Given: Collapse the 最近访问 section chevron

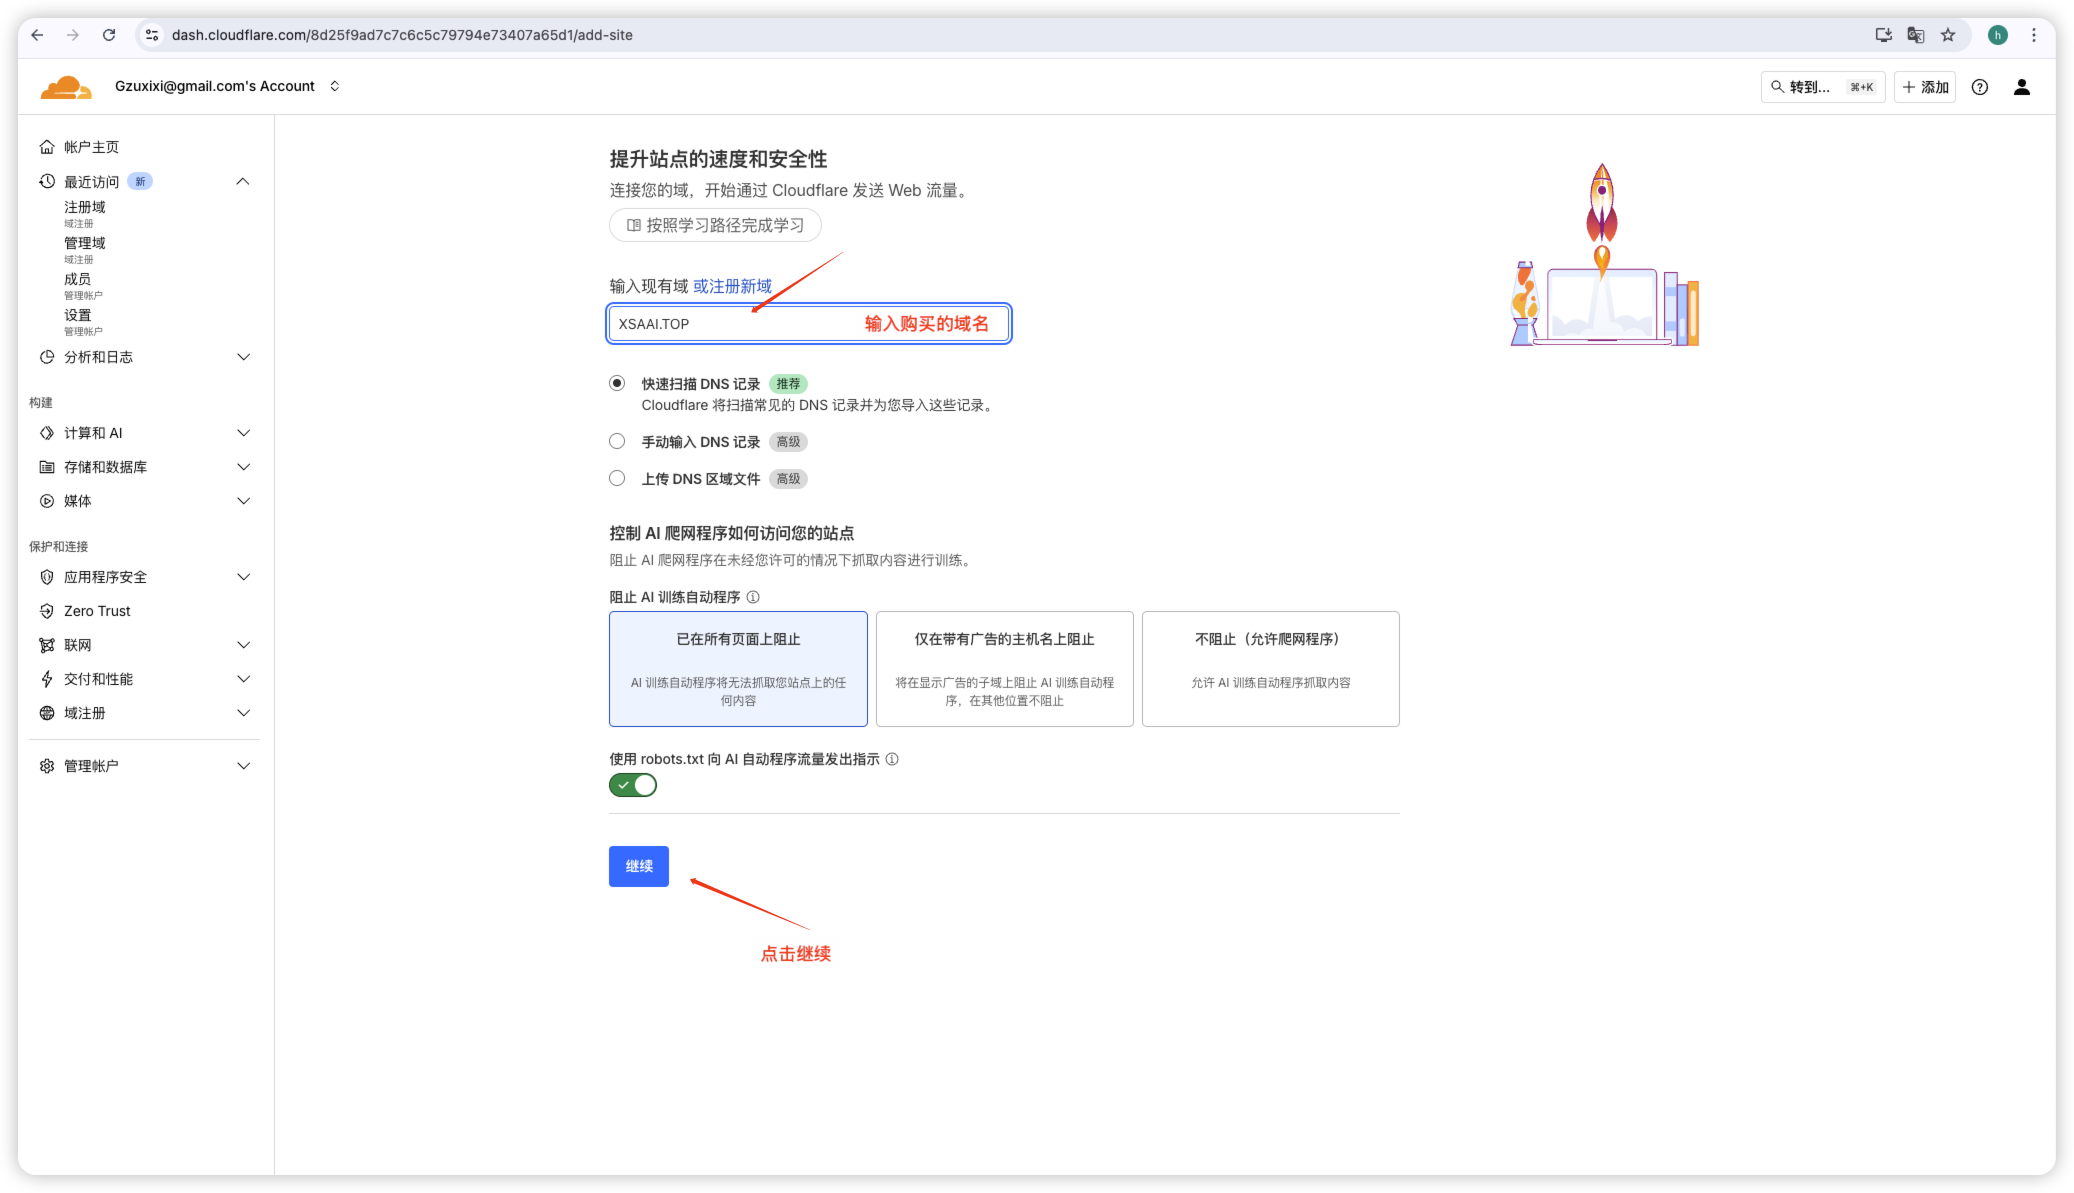Looking at the screenshot, I should point(242,181).
